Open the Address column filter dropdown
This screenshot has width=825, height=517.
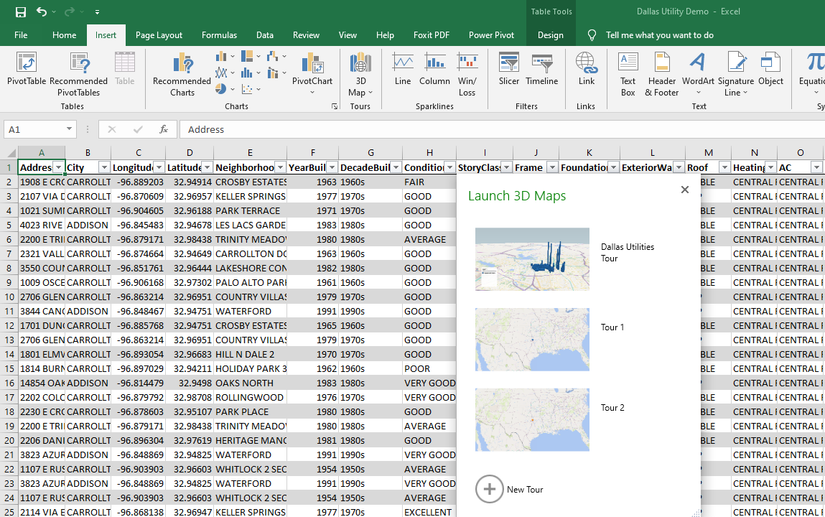point(58,167)
